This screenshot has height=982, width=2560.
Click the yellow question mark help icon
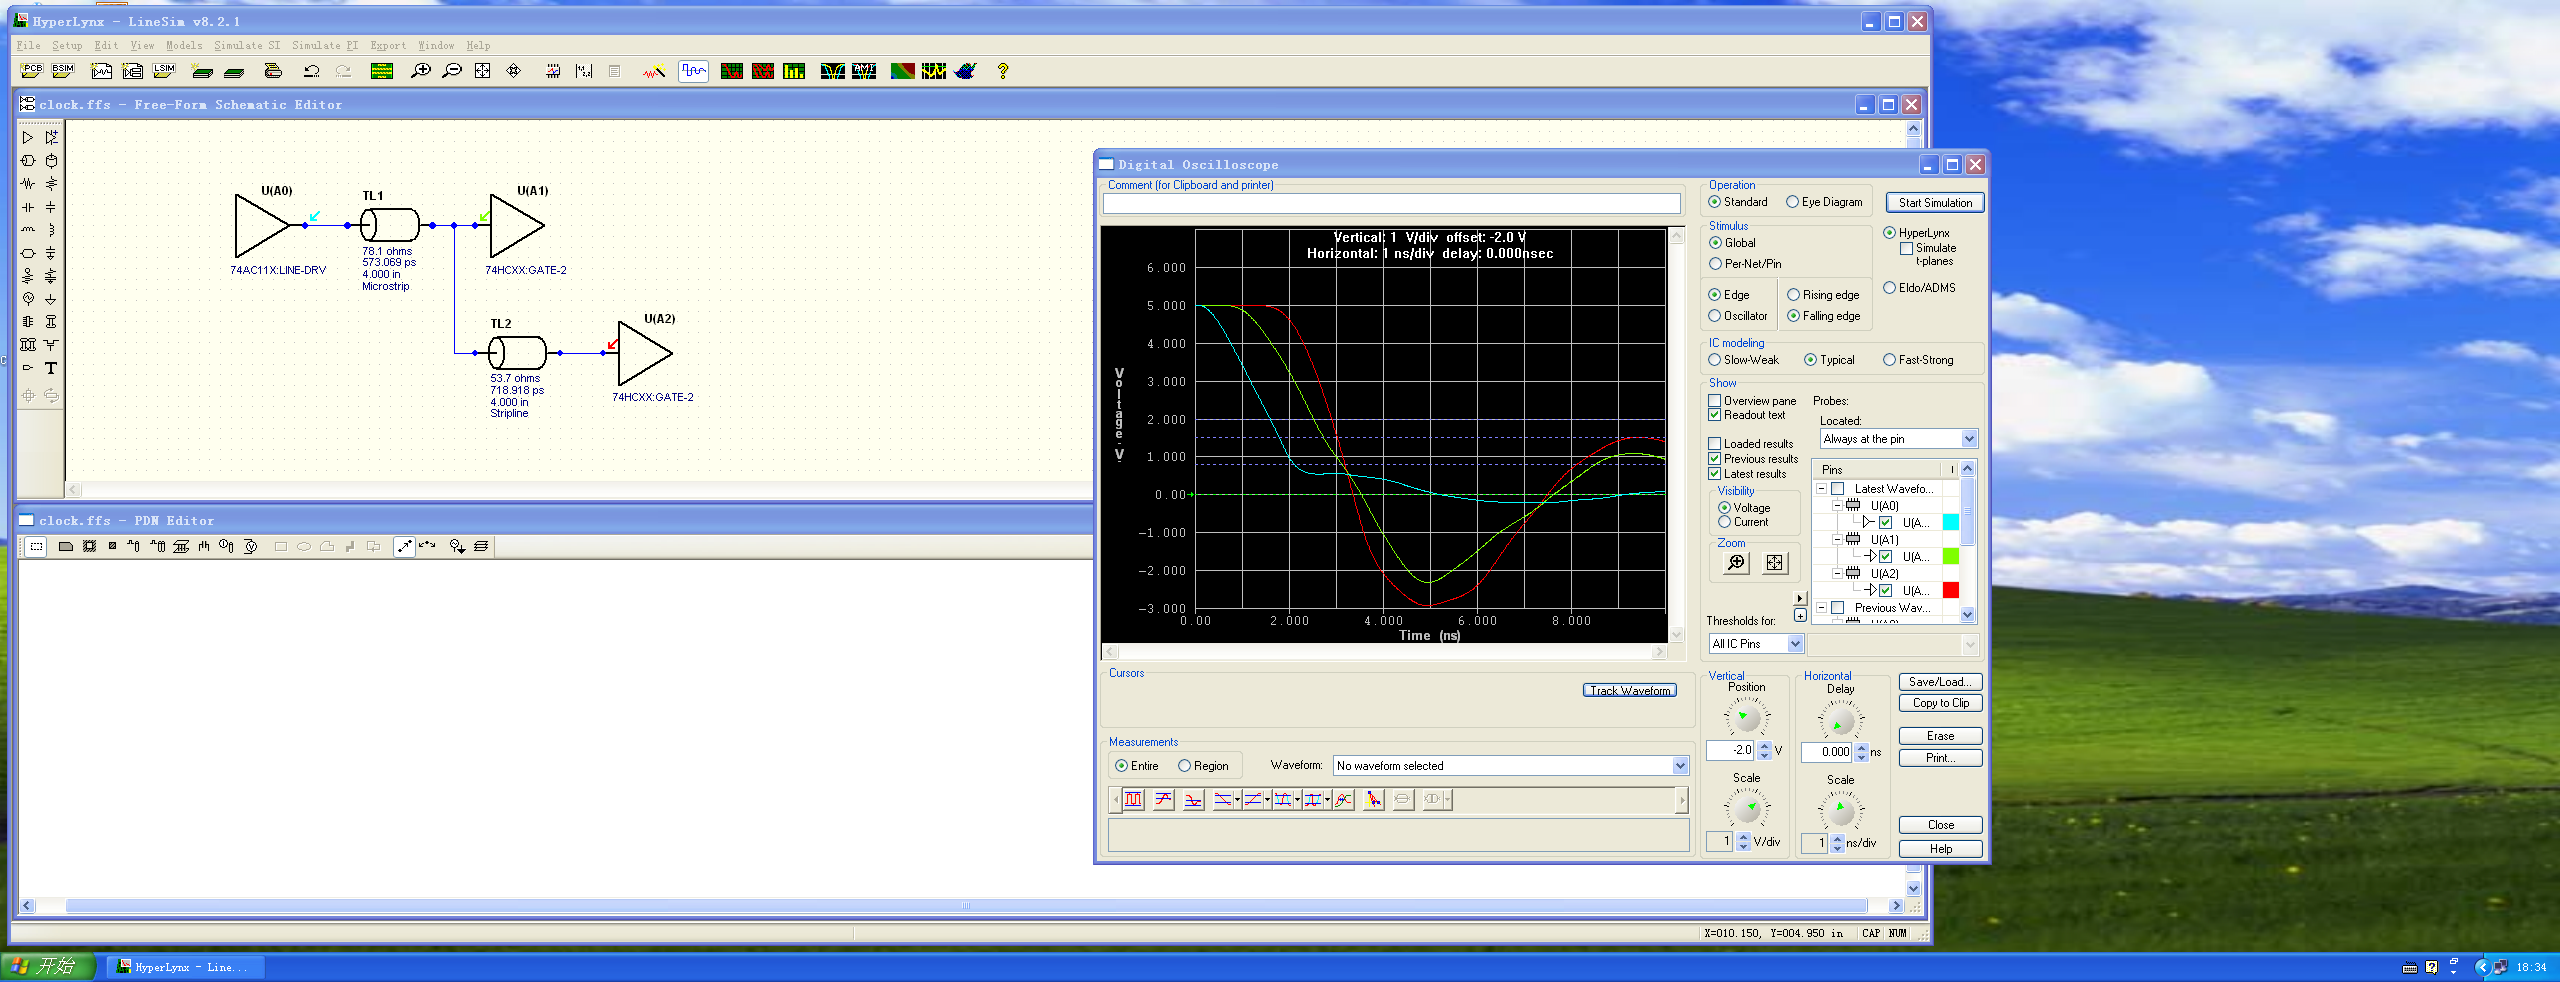tap(1002, 71)
